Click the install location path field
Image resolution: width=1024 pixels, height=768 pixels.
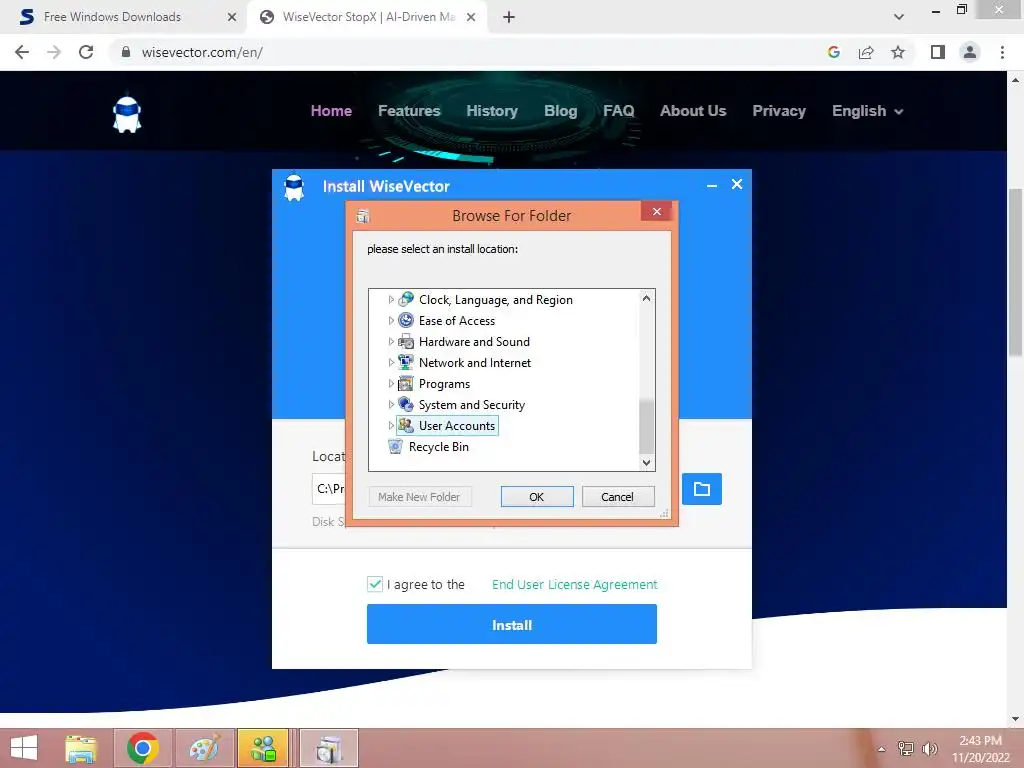click(328, 488)
